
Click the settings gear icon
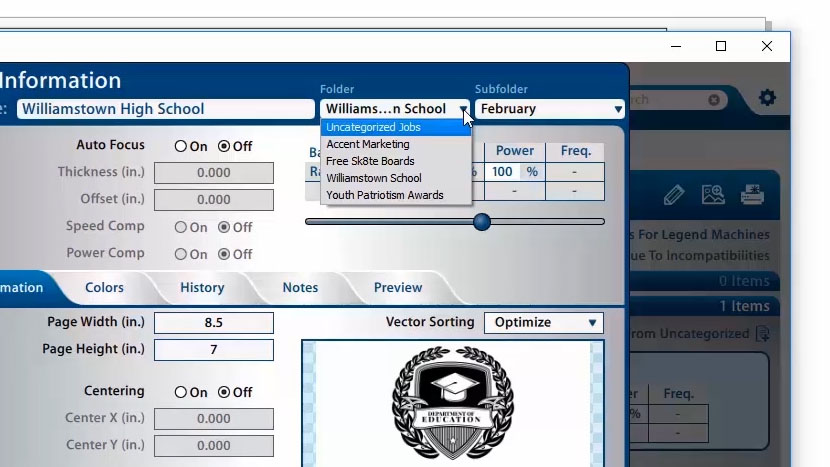click(767, 98)
